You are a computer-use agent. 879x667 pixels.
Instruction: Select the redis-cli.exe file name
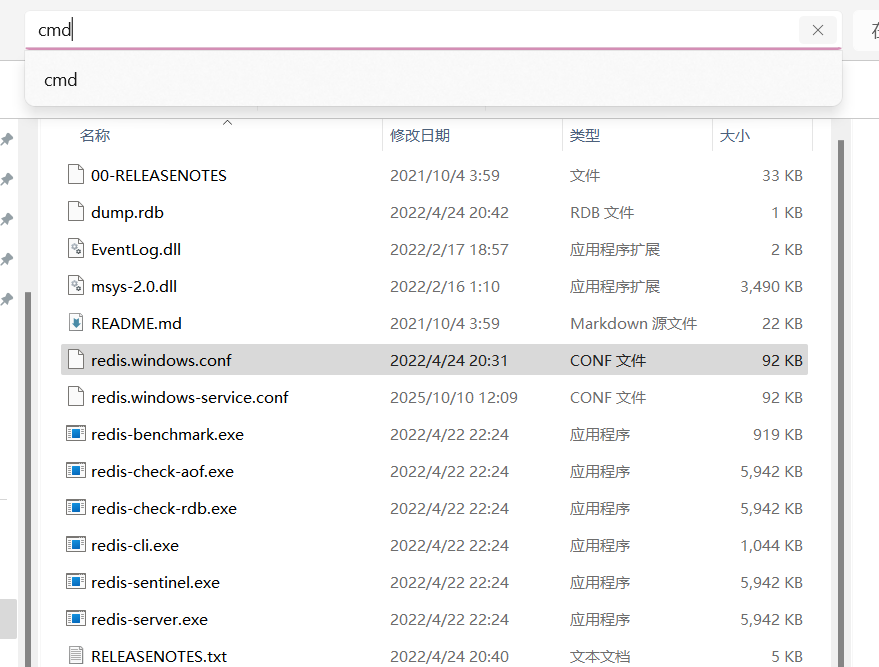point(135,545)
